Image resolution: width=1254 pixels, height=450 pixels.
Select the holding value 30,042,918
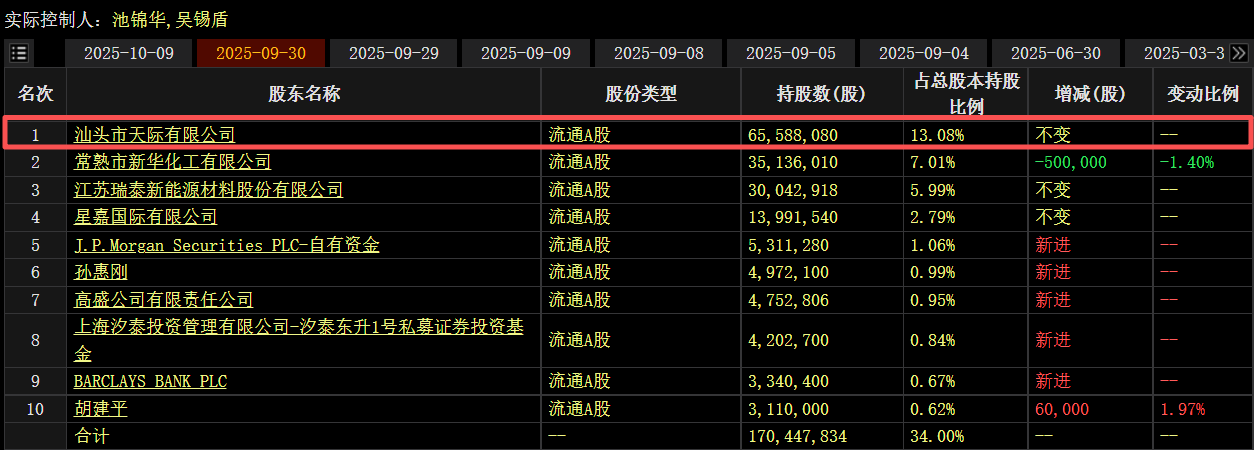[x=793, y=190]
